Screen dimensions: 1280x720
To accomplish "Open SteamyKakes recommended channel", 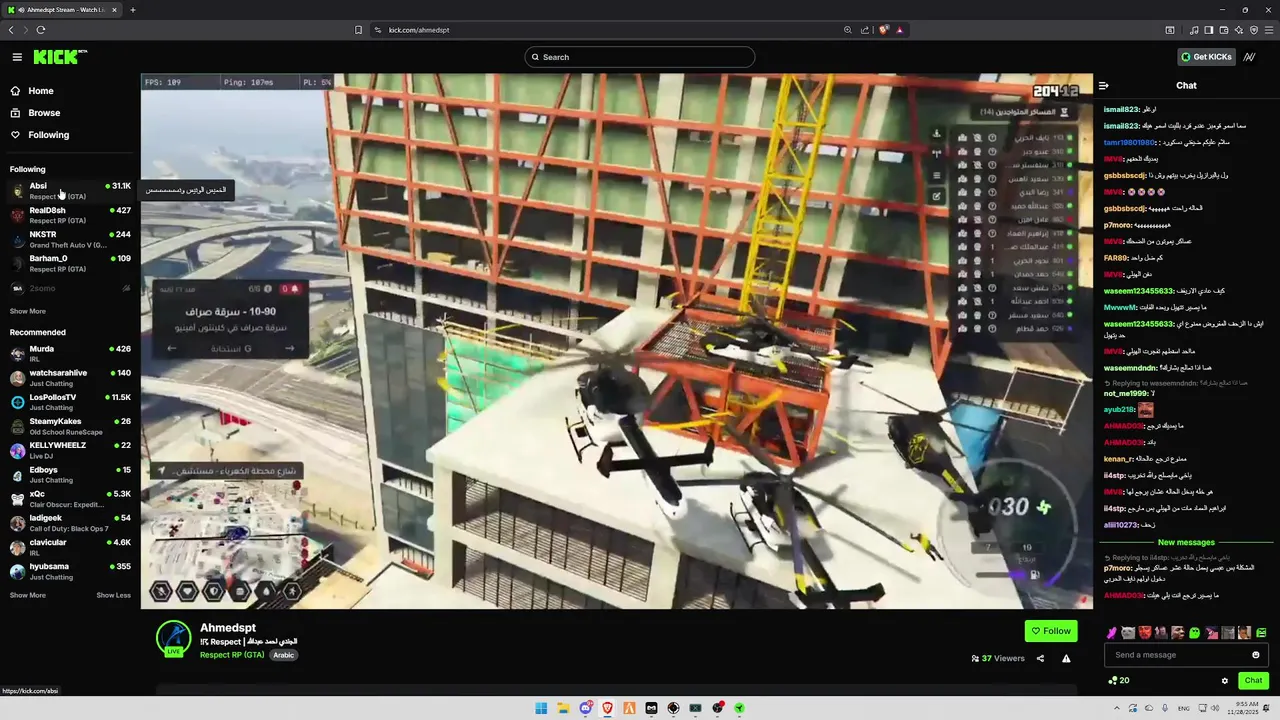I will click(70, 426).
